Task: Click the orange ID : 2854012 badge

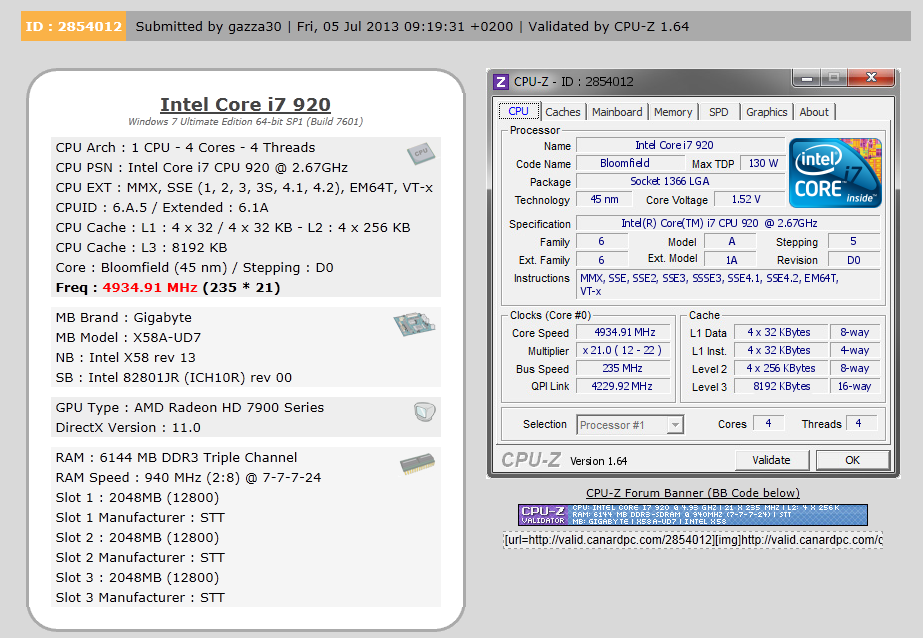Action: tap(74, 26)
